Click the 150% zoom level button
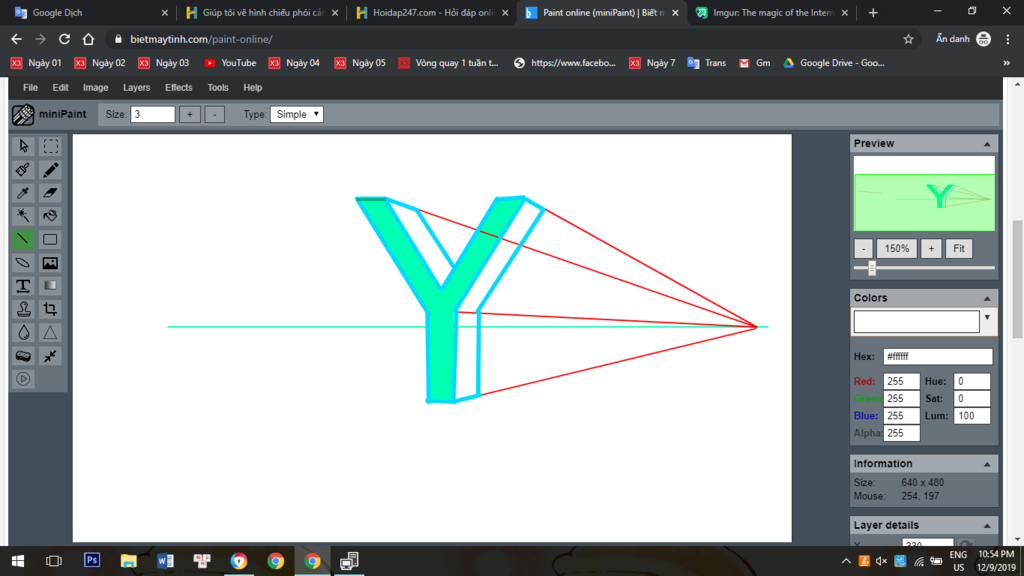This screenshot has height=576, width=1024. (x=897, y=249)
